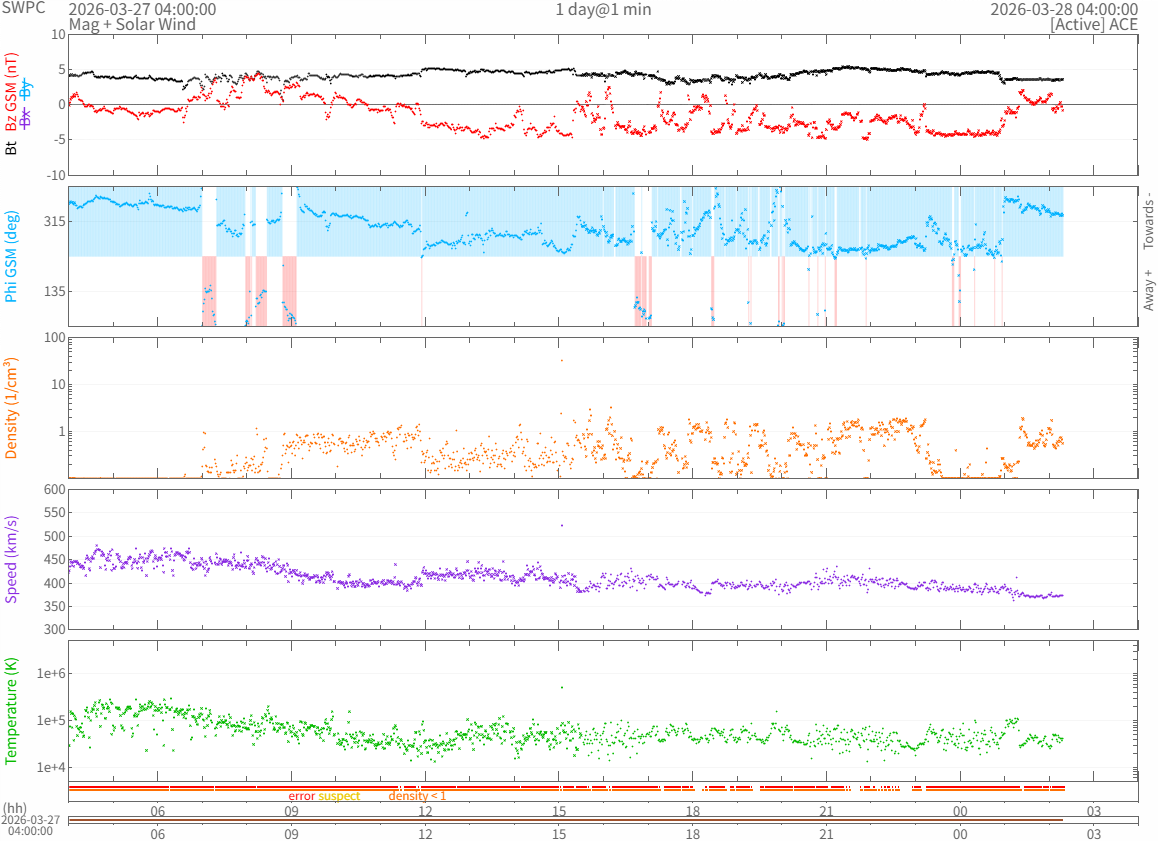
Task: Open the '[Active] ACE' source selector
Action: click(x=1094, y=23)
